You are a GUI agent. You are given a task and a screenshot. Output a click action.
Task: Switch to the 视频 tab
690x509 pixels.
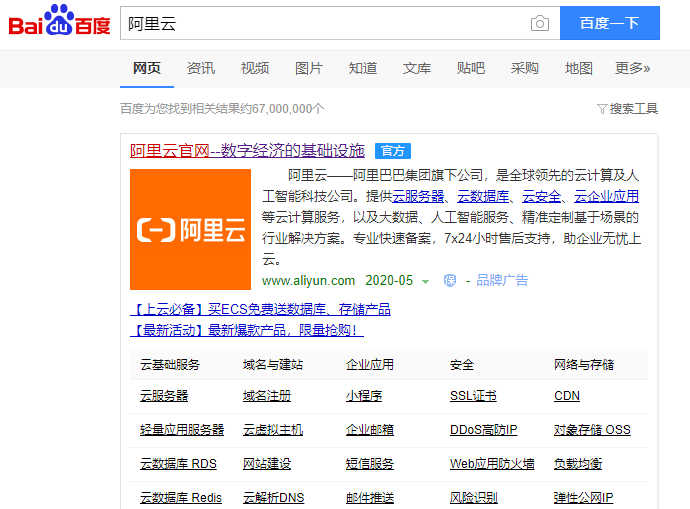255,68
